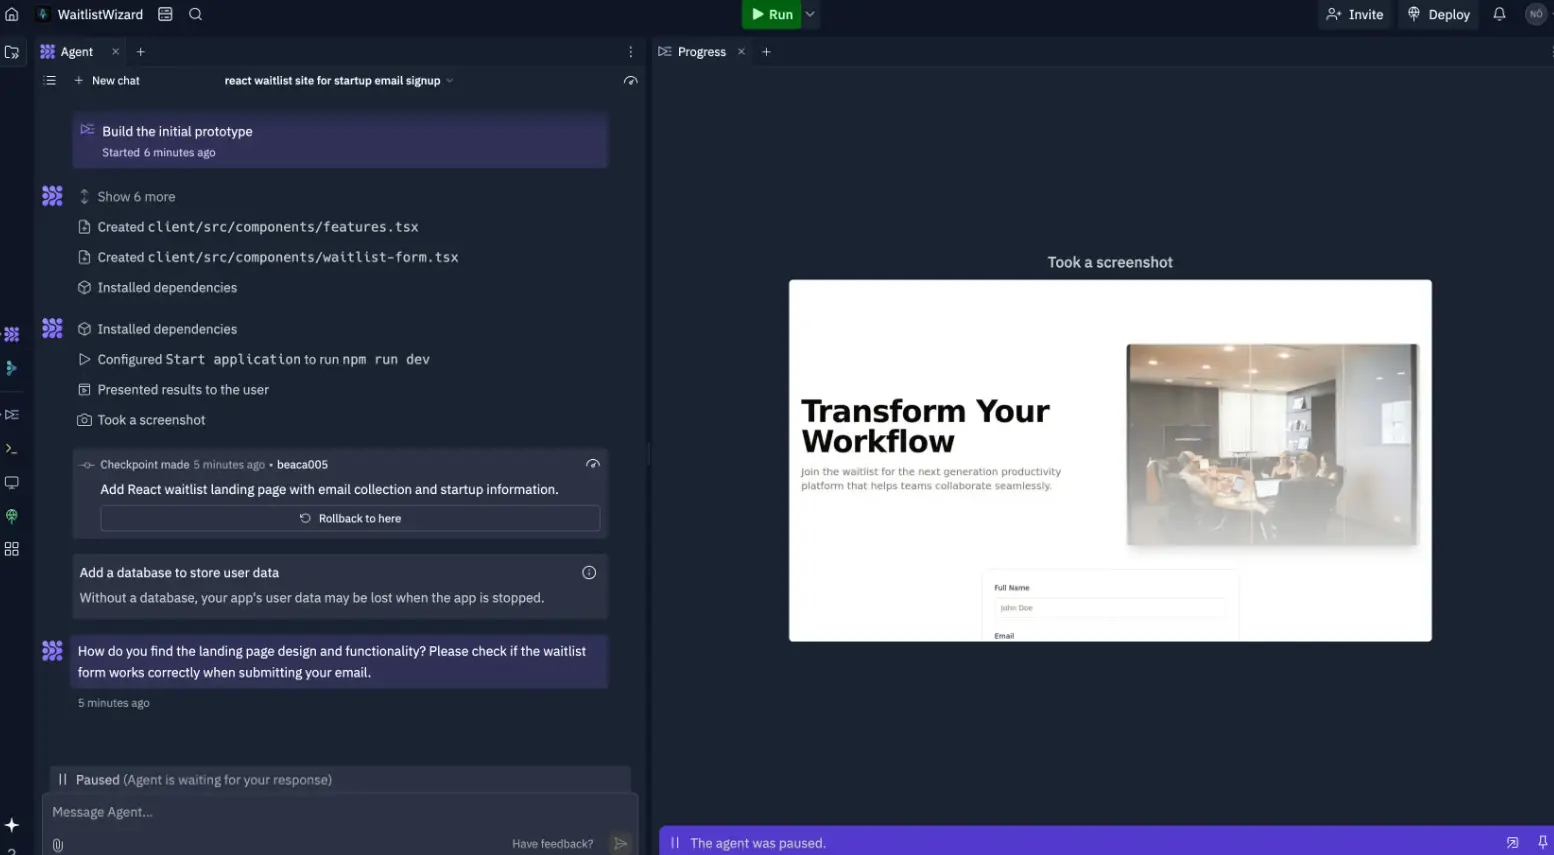Deploy the WaitlistWizard app
Screen dimensions: 1554x855
(1439, 14)
